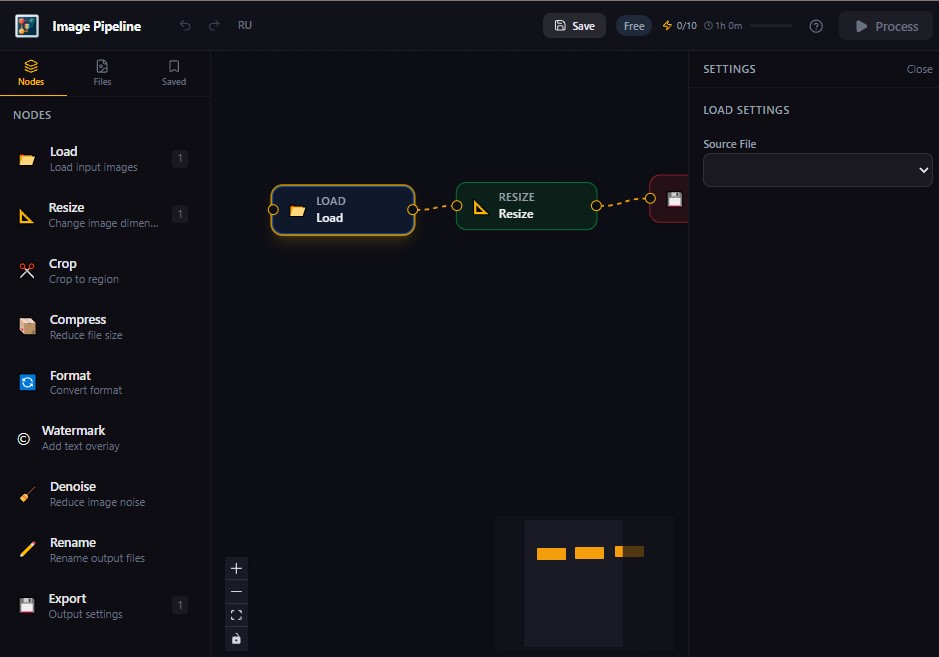Click the Crop scissors icon
The image size is (939, 657).
click(x=27, y=271)
